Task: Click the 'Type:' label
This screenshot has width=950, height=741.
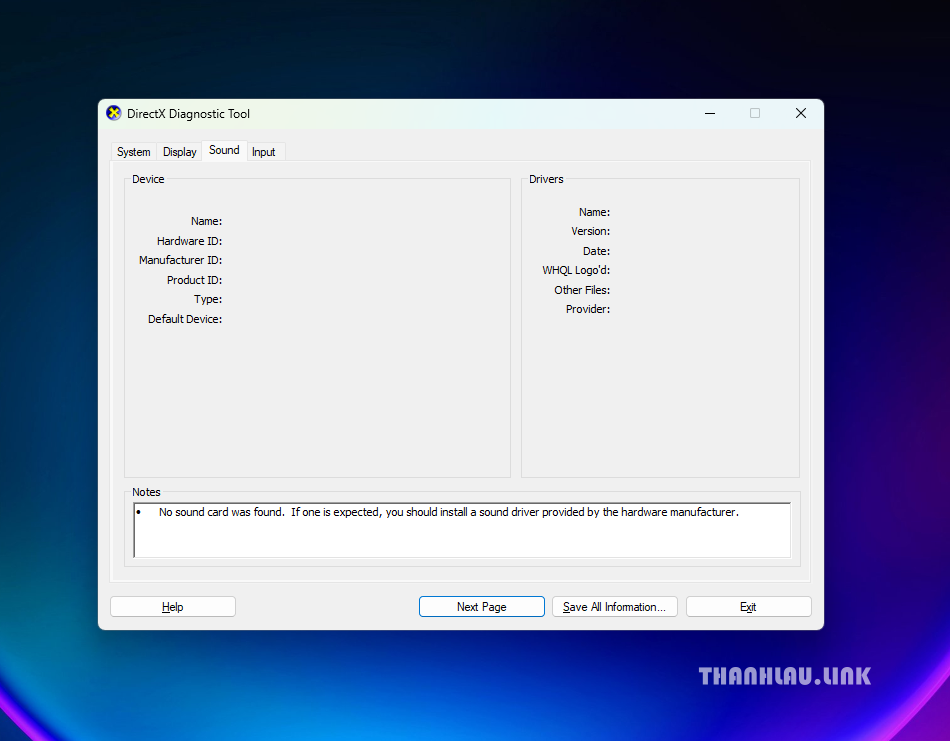Action: 208,299
